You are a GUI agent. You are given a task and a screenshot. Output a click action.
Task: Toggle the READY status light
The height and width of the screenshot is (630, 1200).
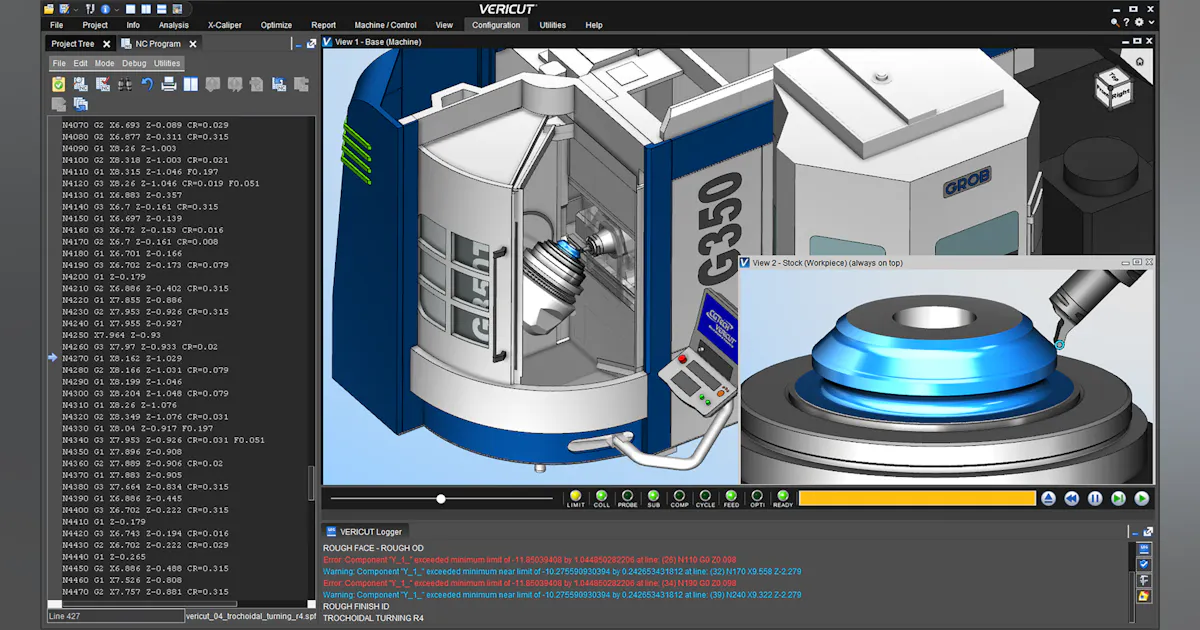click(x=783, y=498)
